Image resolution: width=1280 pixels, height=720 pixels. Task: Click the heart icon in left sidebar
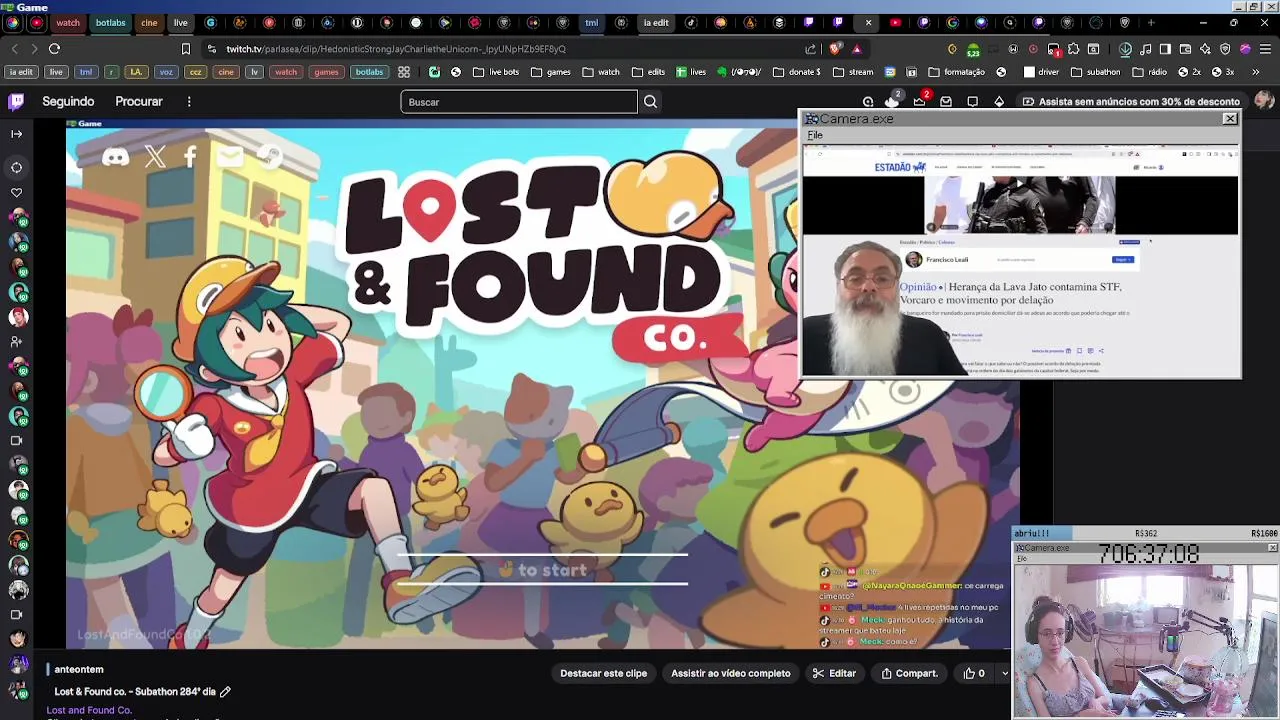[16, 192]
